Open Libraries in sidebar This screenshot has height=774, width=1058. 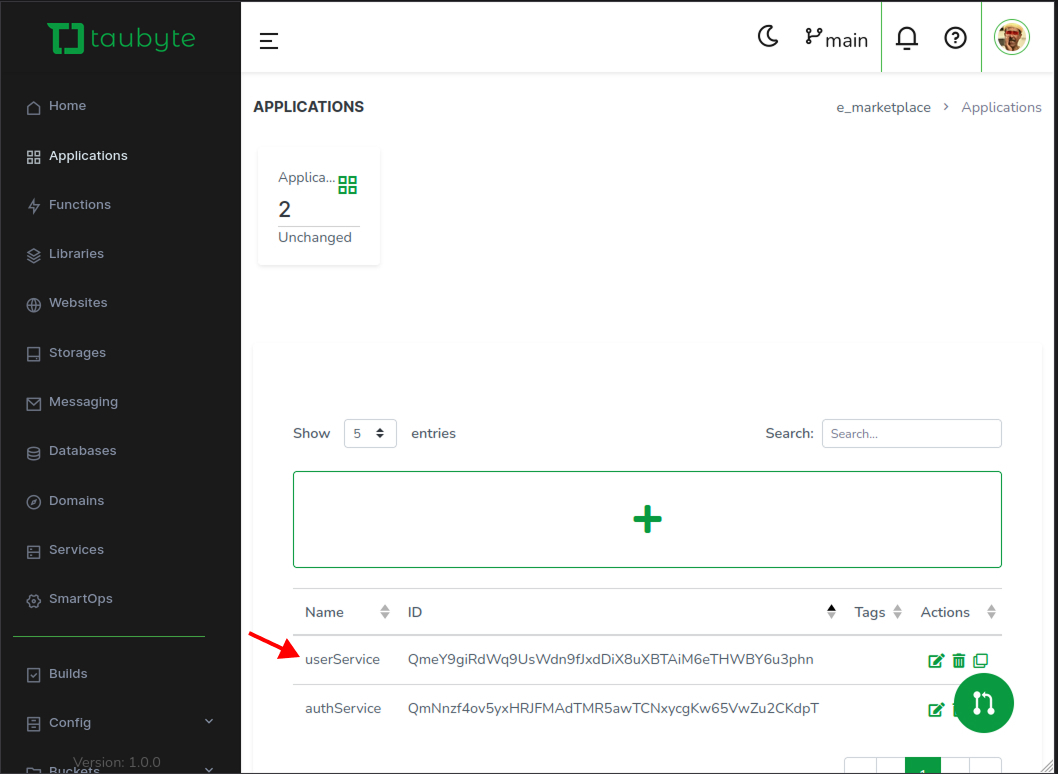[76, 254]
